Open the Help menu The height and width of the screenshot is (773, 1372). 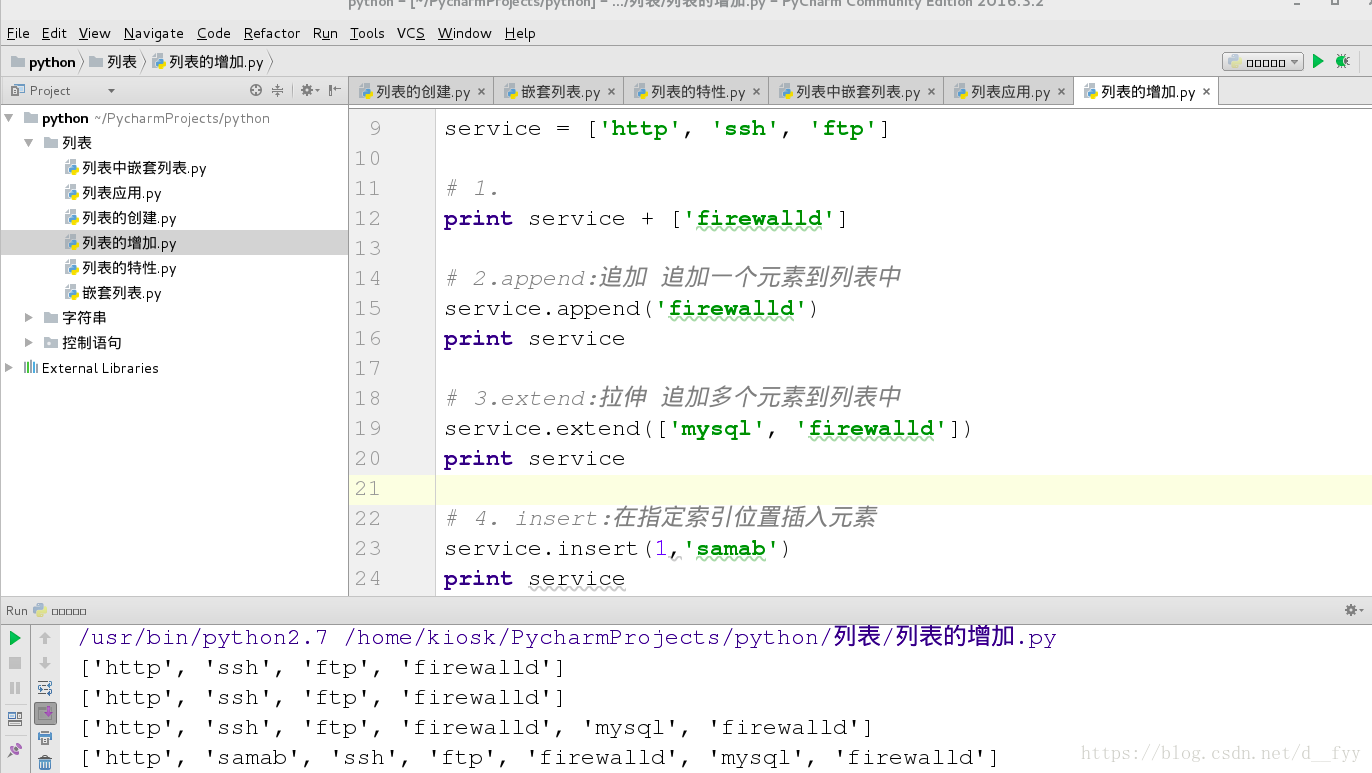point(520,33)
